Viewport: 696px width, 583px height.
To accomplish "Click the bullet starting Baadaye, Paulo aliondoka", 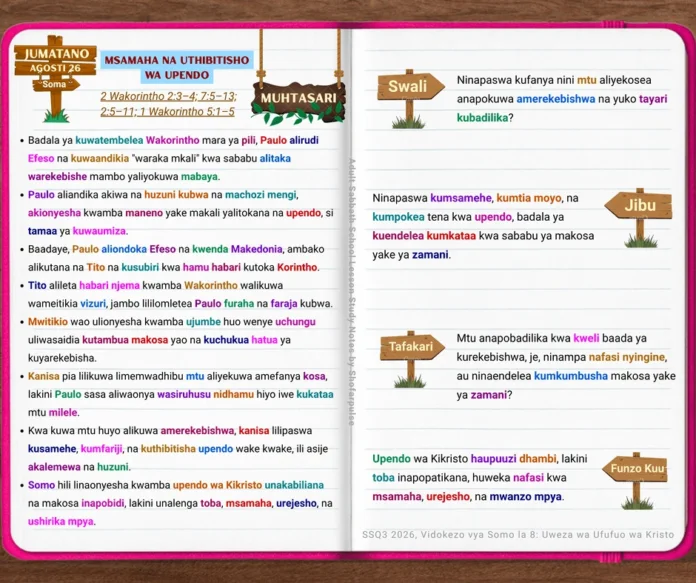I will click(x=173, y=258).
